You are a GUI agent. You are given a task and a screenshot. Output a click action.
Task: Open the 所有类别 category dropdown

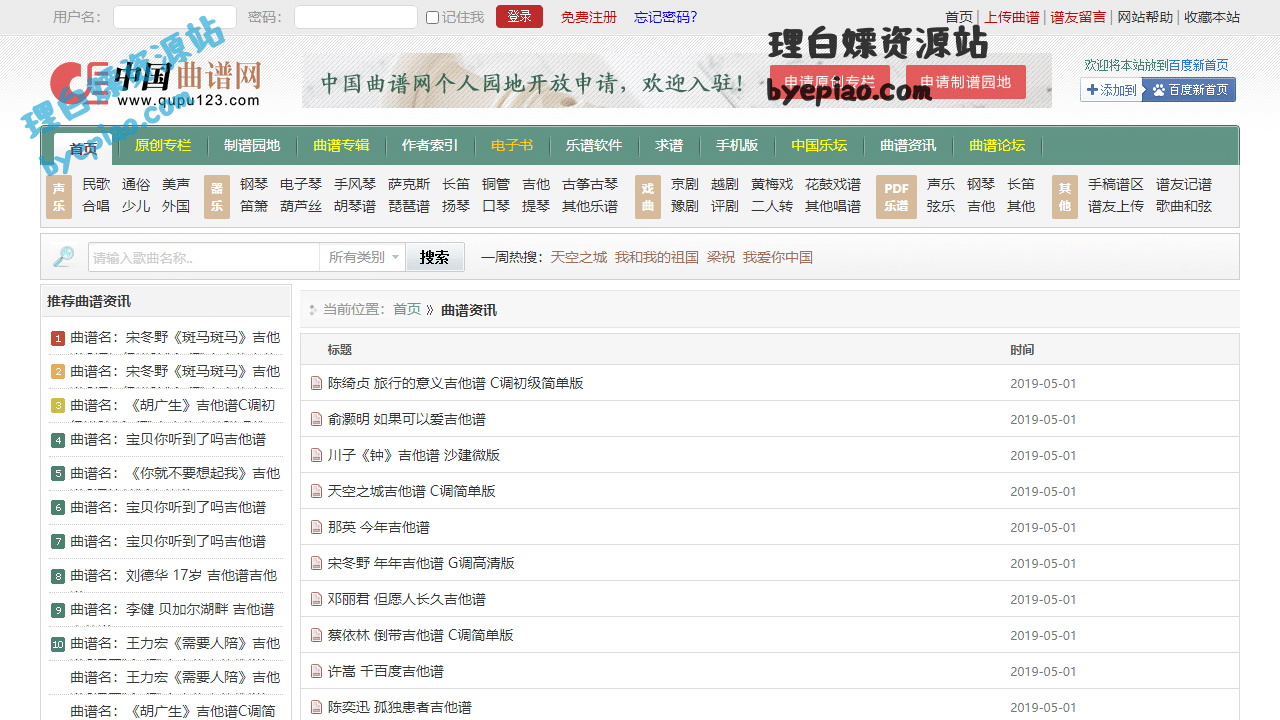363,257
